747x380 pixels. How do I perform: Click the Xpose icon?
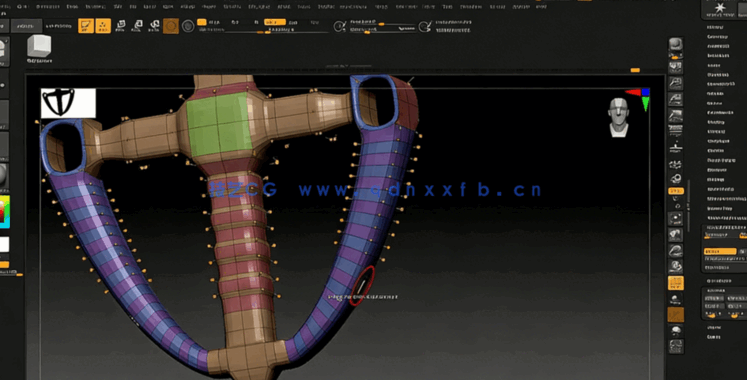[676, 346]
